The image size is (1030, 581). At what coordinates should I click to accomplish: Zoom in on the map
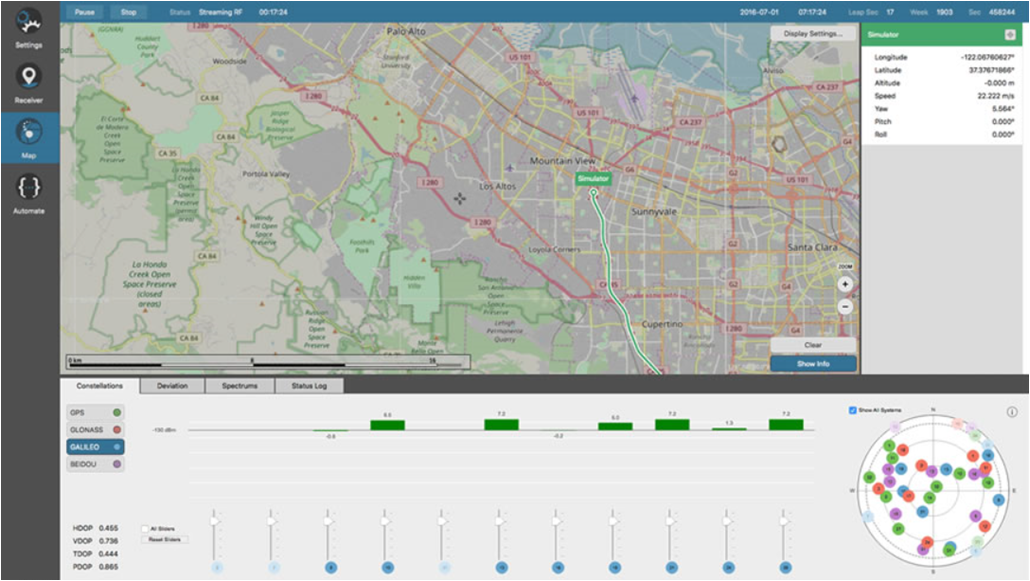coord(845,284)
